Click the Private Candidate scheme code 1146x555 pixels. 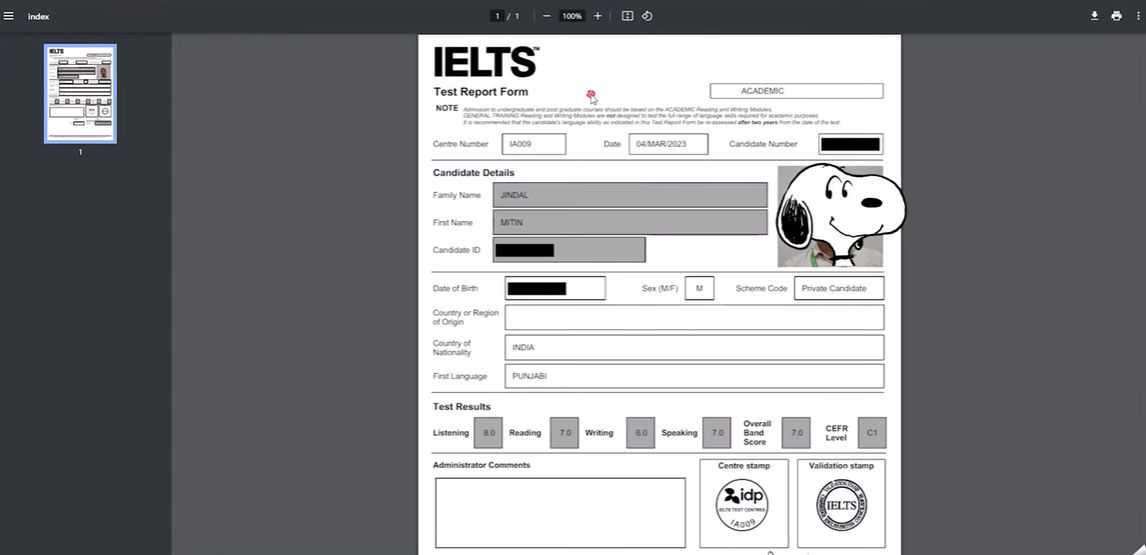(x=839, y=288)
